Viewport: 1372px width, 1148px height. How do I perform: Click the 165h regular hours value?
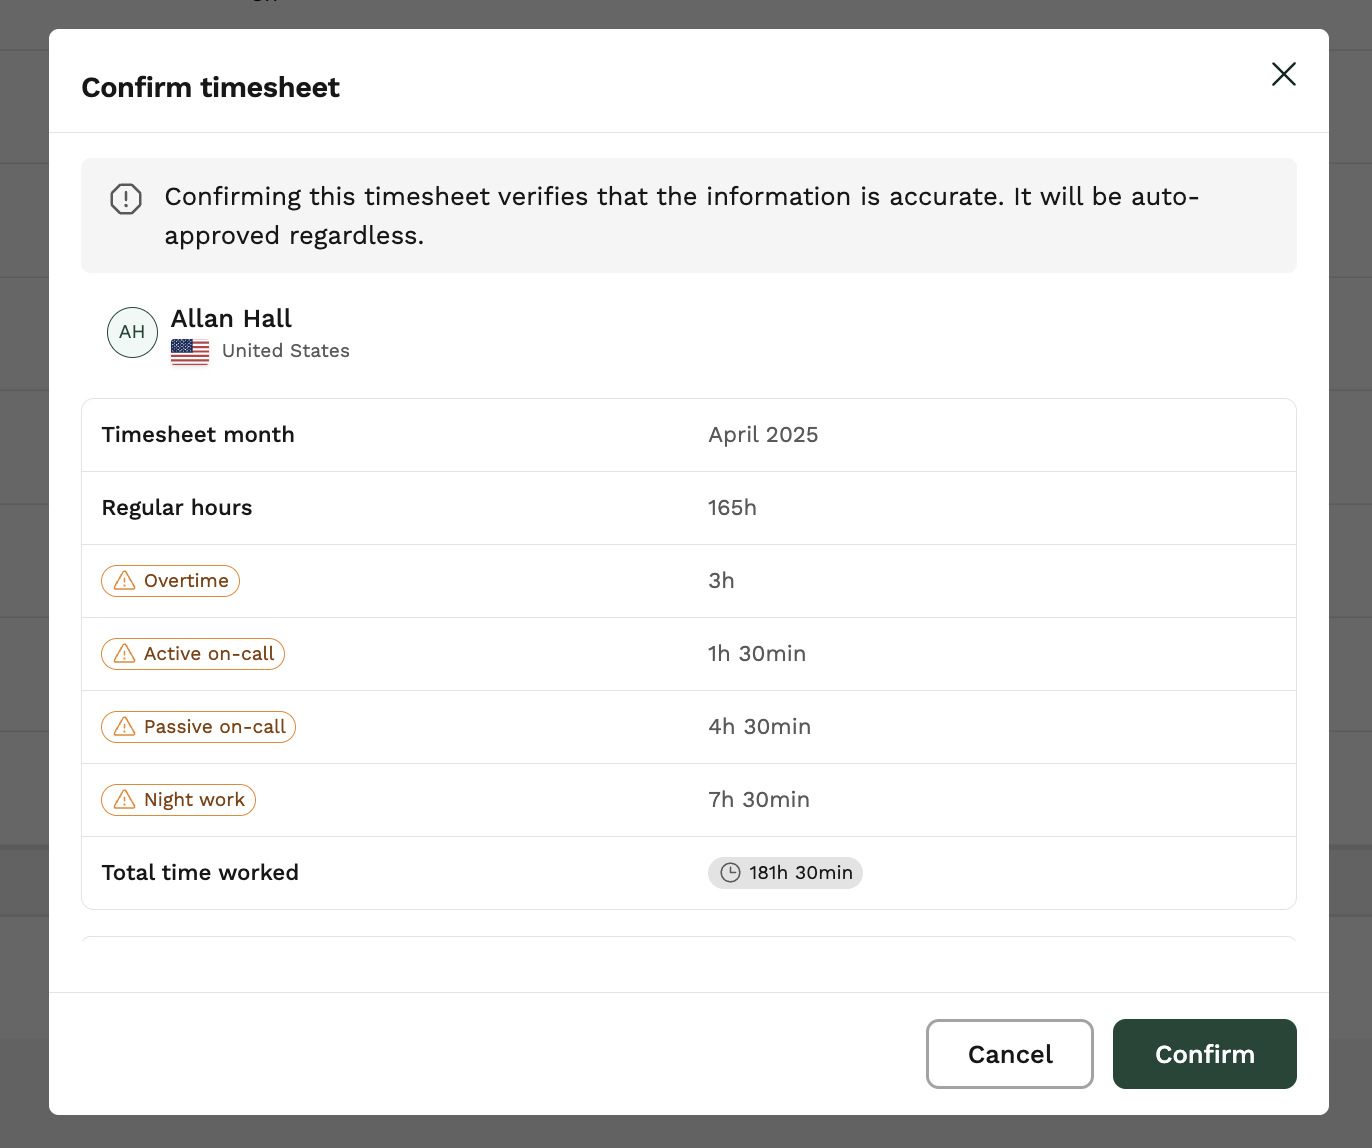(732, 508)
